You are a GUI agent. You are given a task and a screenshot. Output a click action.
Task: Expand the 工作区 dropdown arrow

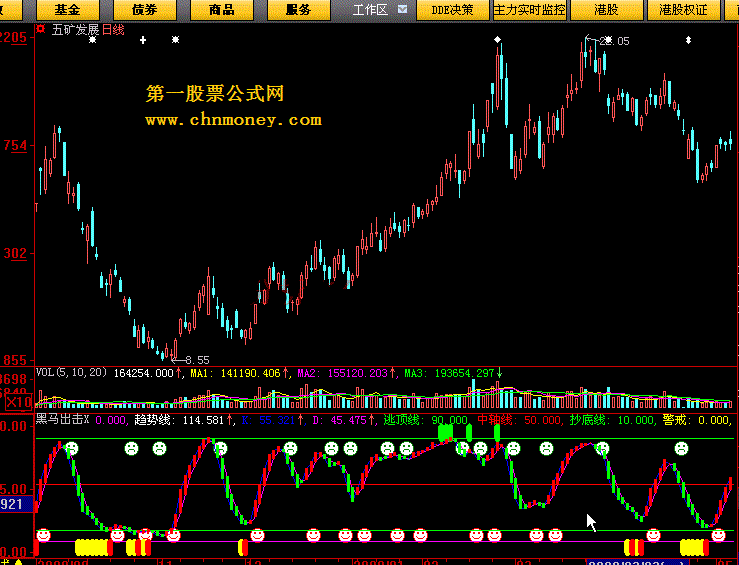pos(402,9)
